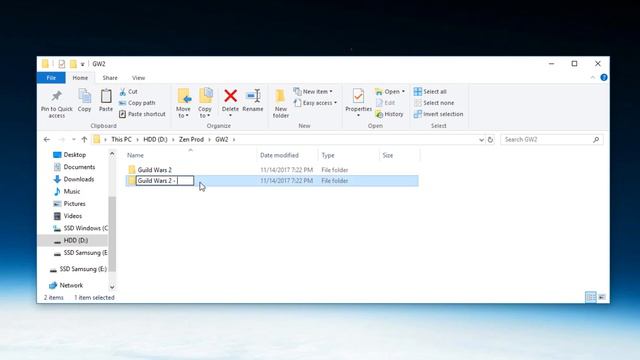
Task: Refresh the current folder view
Action: point(490,140)
